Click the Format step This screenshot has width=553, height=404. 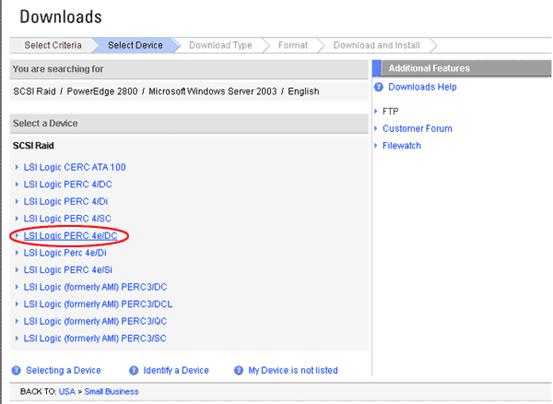[293, 45]
